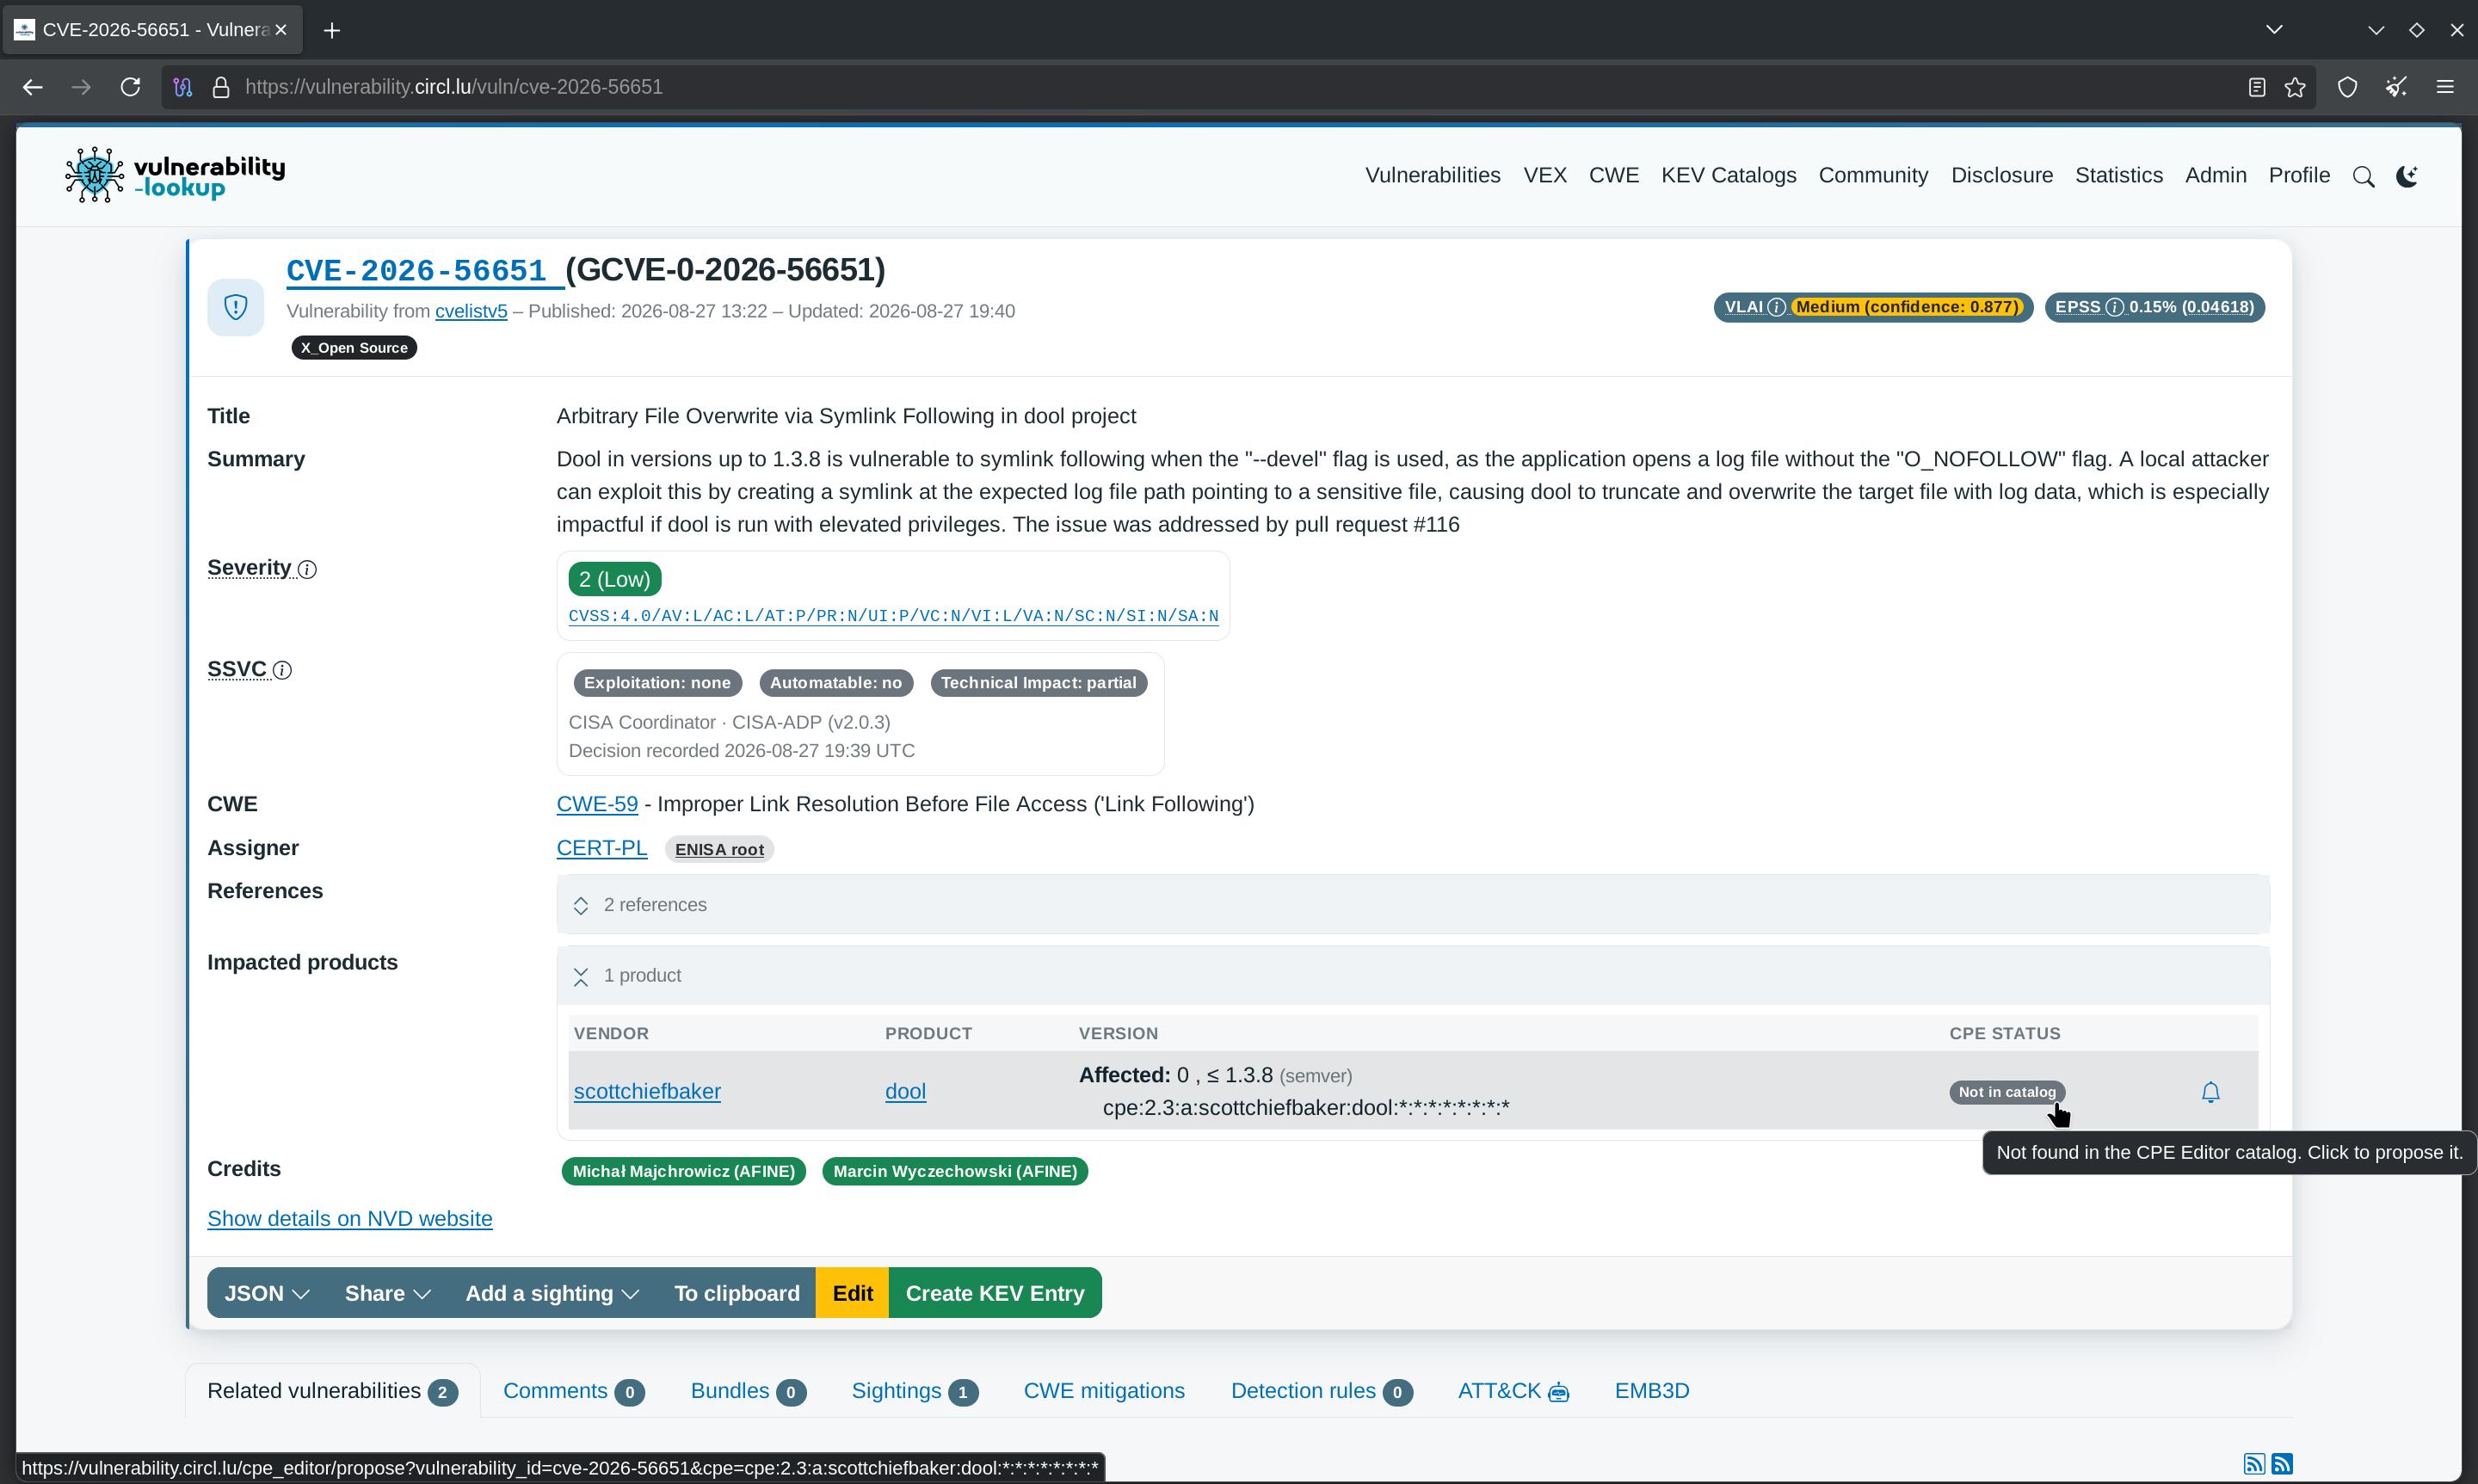Close the CVE-2026-56651 browser tab
The height and width of the screenshot is (1484, 2478).
281,30
